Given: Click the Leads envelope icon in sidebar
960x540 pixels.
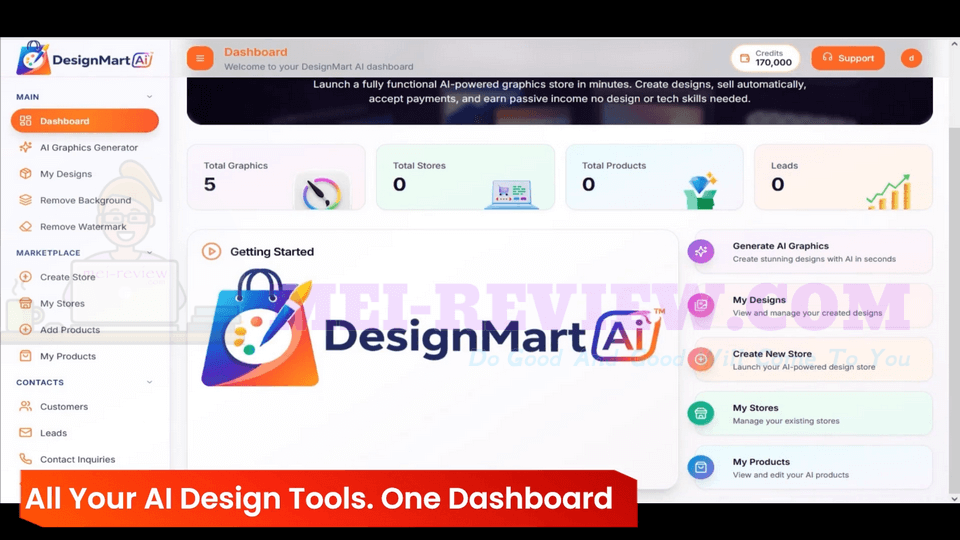Looking at the screenshot, I should (x=25, y=432).
